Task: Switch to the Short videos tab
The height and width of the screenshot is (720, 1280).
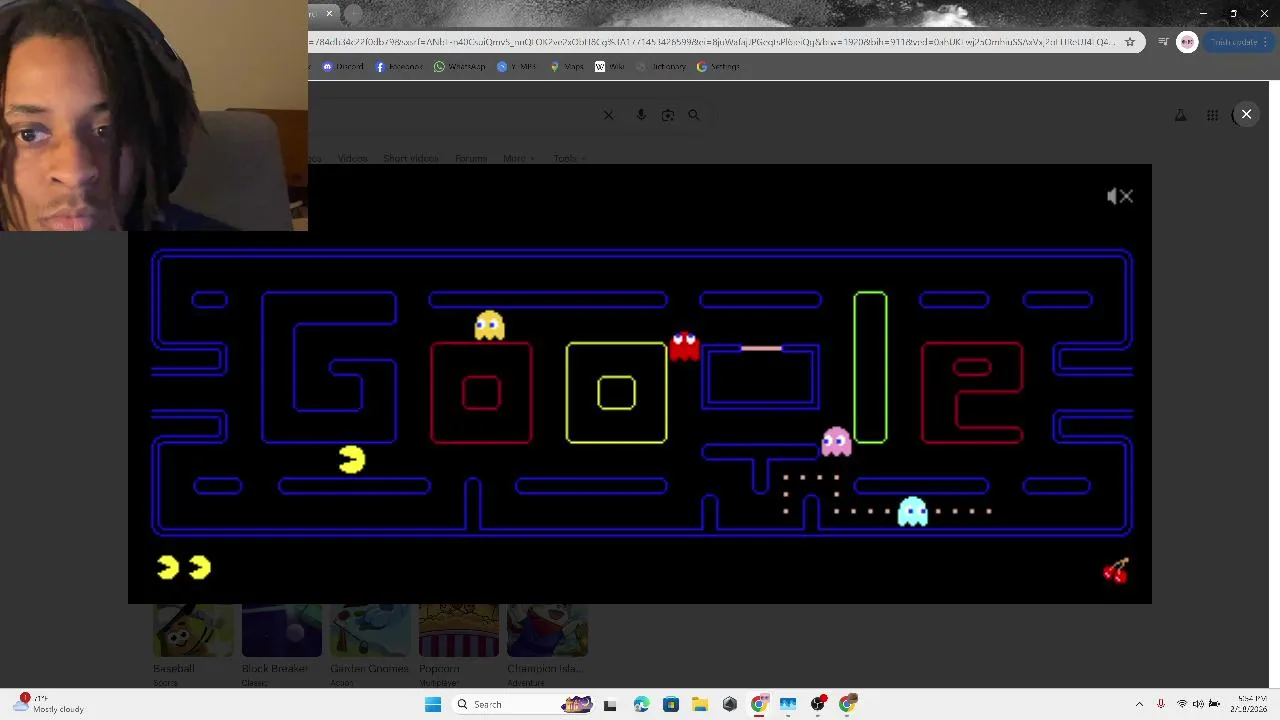Action: (x=410, y=158)
